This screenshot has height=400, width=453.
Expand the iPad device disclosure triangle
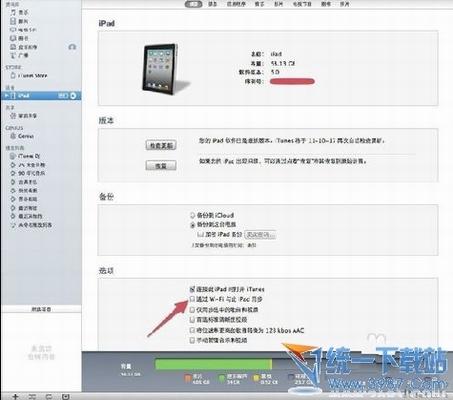[6, 96]
